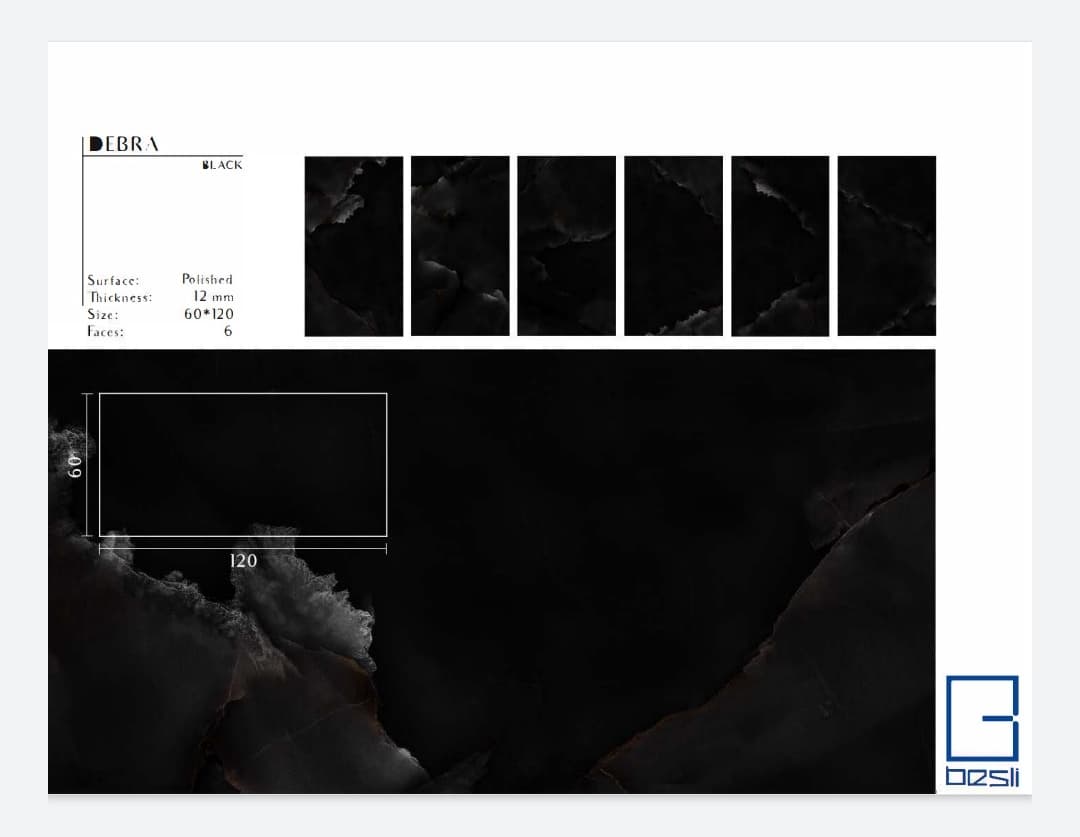Click the "120" width dimension label
The width and height of the screenshot is (1080, 837).
(x=243, y=561)
